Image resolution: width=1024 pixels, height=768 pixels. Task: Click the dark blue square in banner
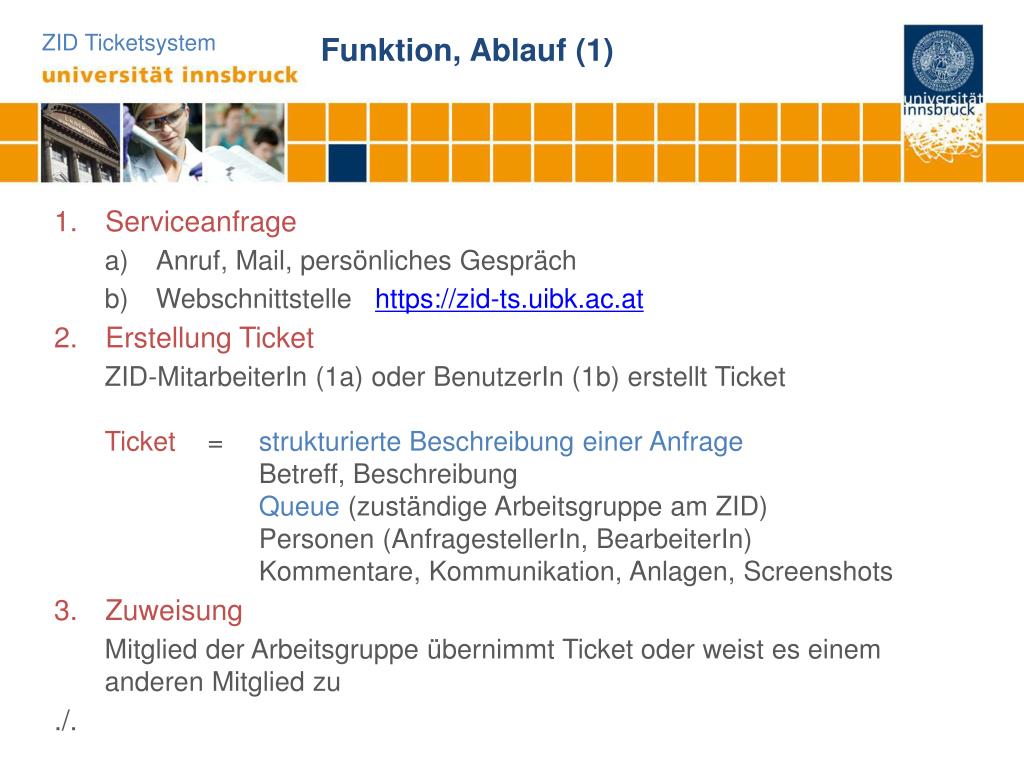[347, 163]
